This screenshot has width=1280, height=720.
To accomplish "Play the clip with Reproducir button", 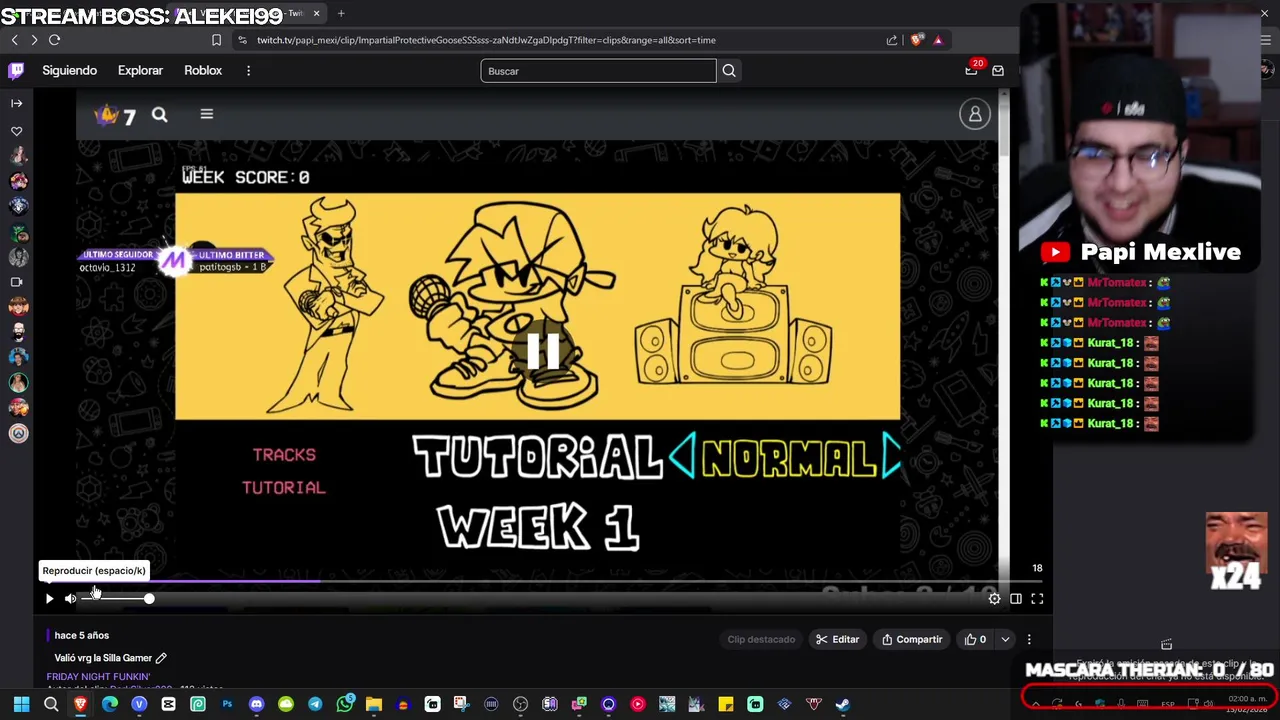I will coord(49,598).
